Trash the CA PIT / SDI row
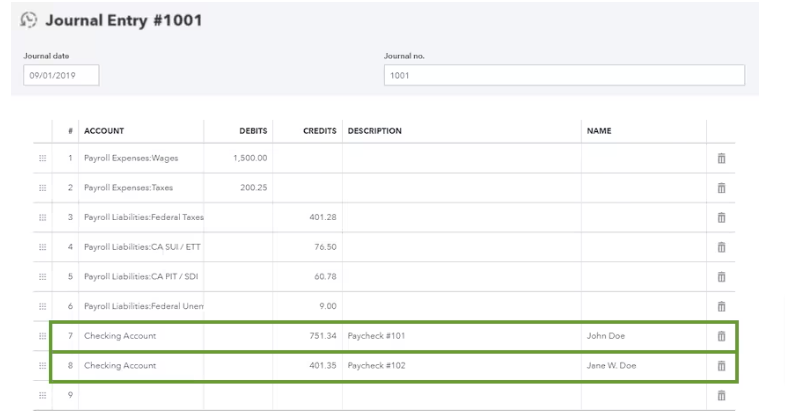 [x=720, y=277]
